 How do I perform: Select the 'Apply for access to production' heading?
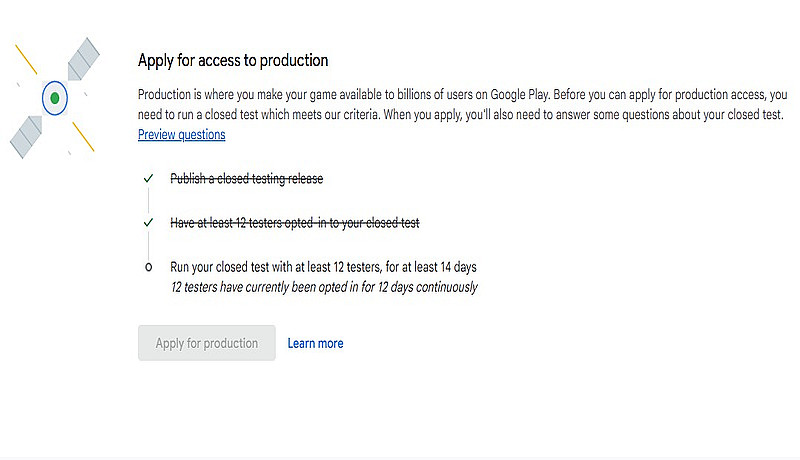[x=233, y=60]
